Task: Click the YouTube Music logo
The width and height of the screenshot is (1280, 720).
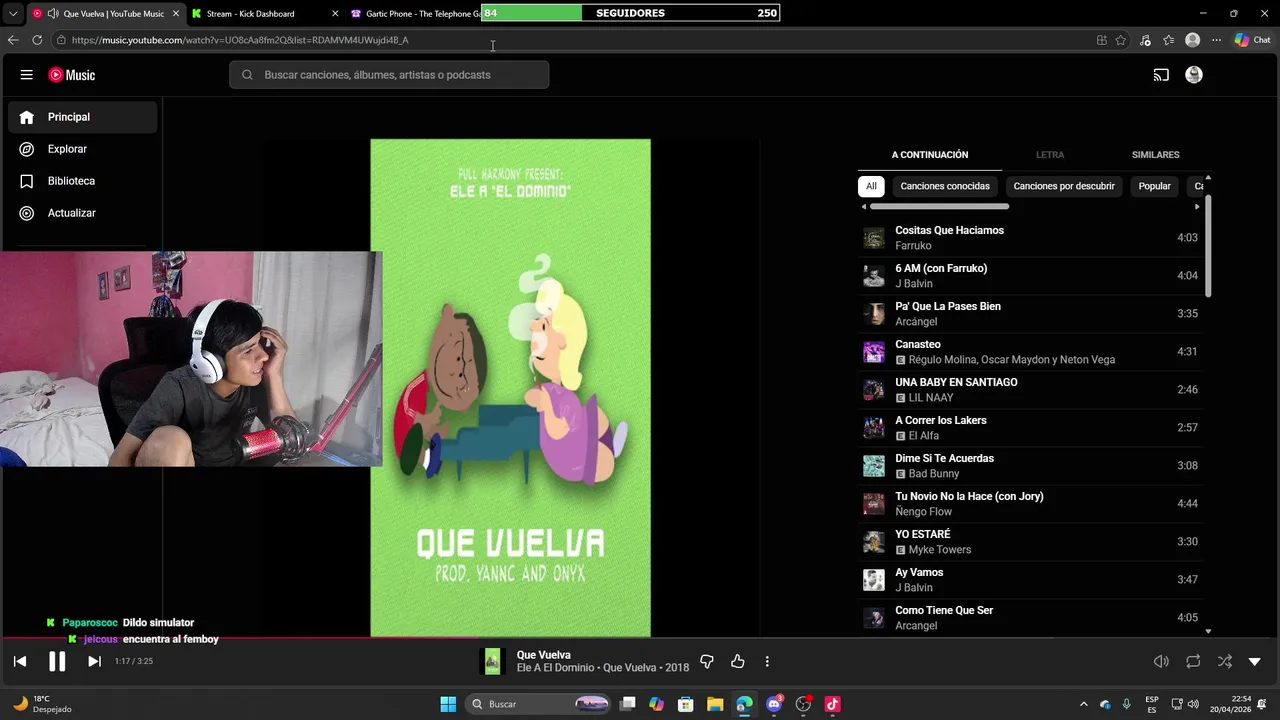Action: 72,75
